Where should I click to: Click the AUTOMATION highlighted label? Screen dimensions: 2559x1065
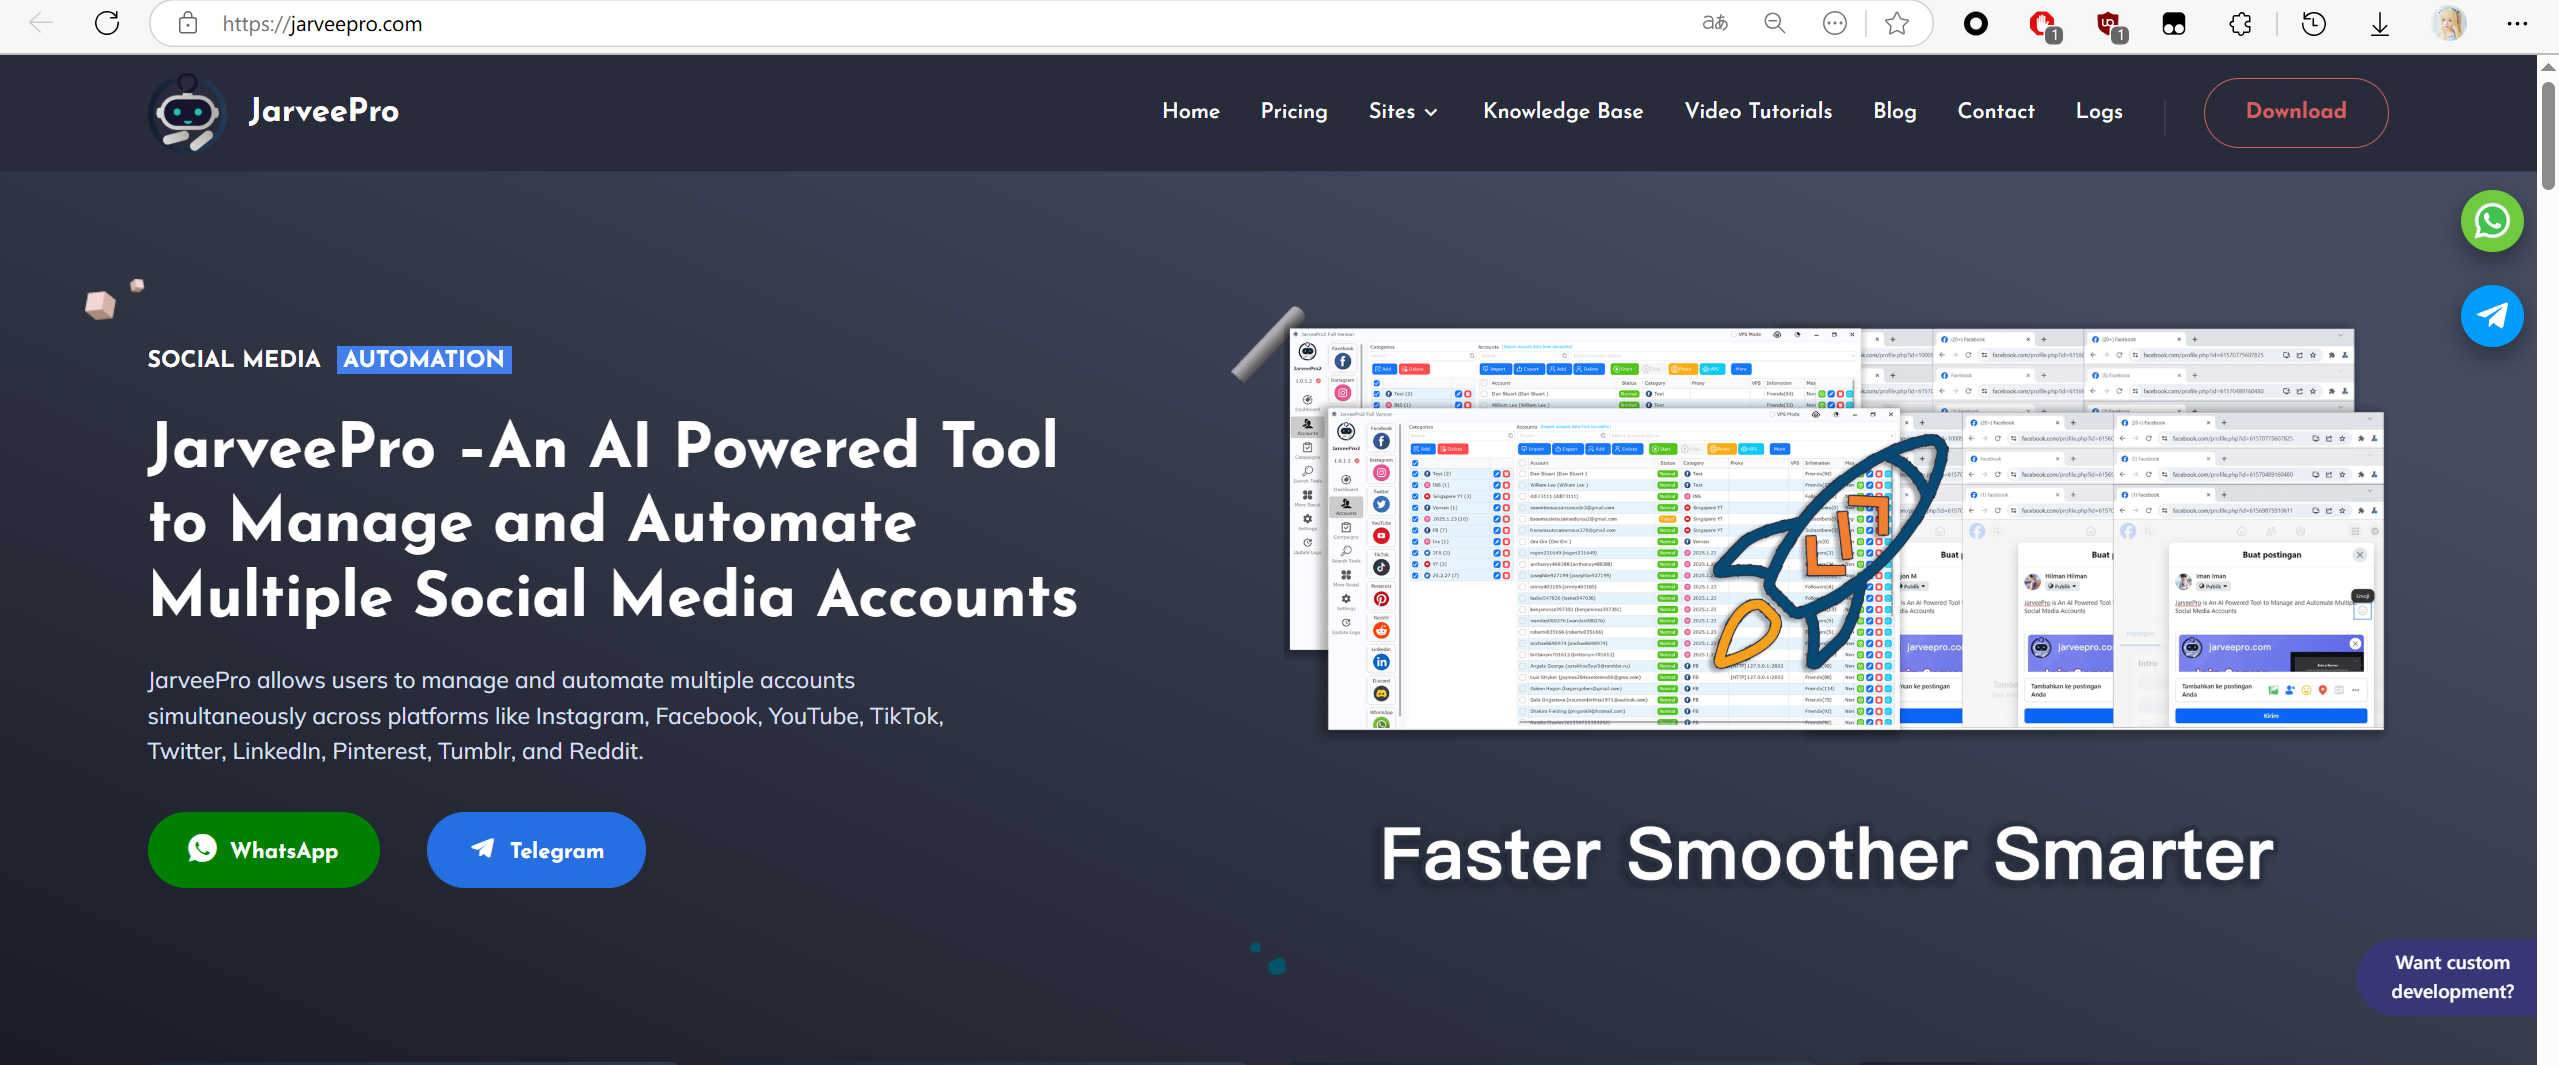[424, 359]
